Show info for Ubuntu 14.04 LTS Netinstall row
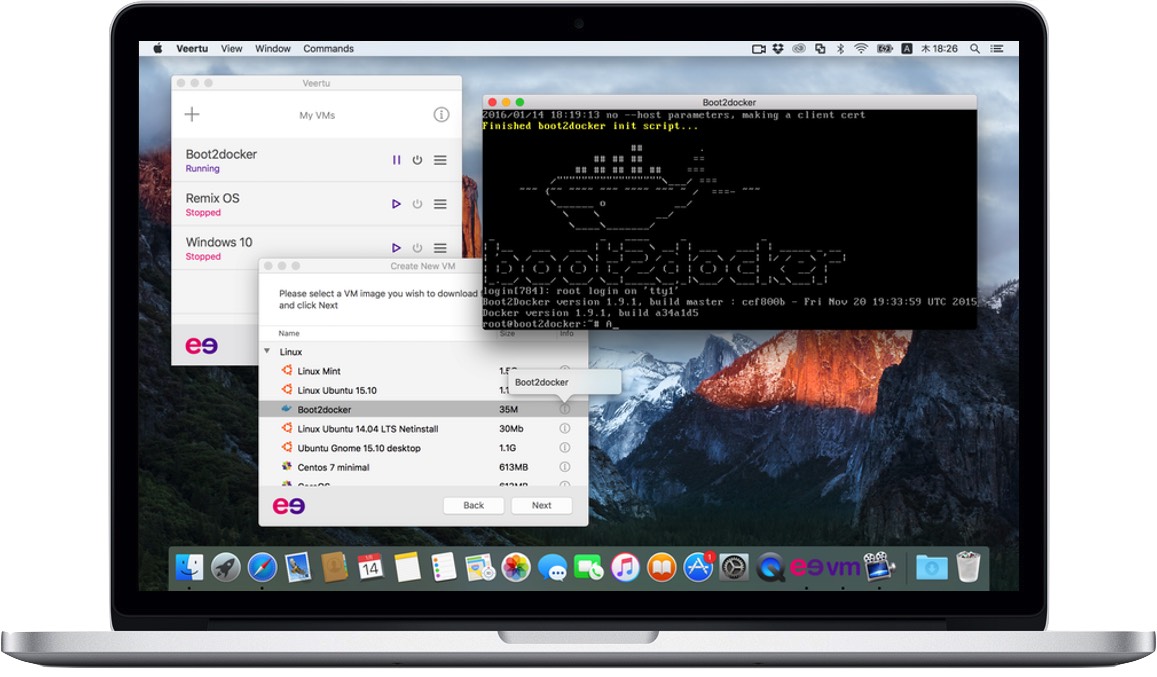1157x677 pixels. [564, 428]
